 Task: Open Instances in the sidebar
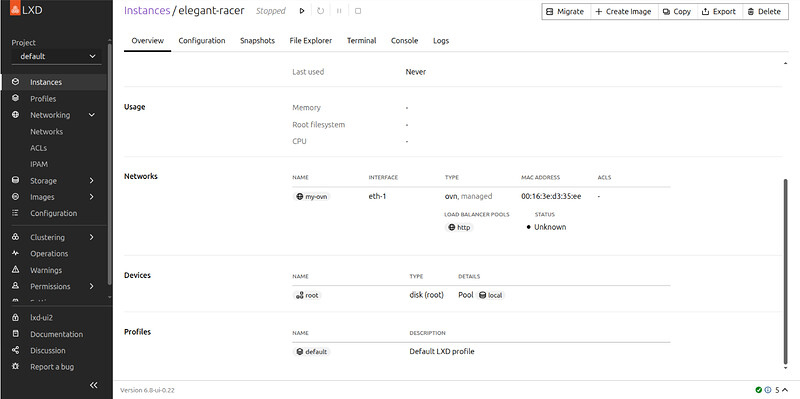[x=54, y=82]
